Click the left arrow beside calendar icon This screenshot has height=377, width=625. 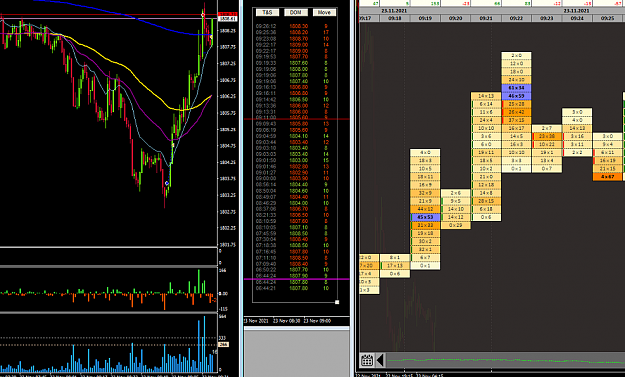(380, 360)
